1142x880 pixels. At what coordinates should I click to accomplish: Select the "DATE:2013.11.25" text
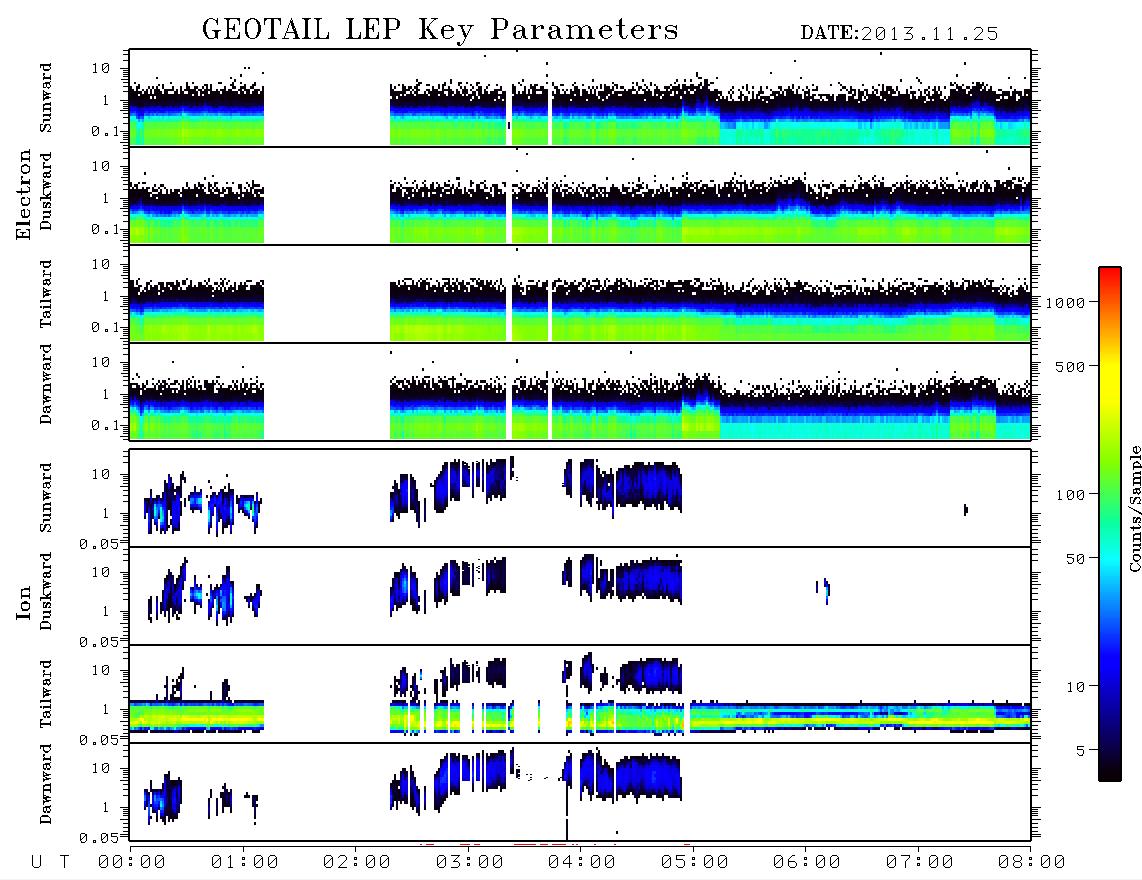coord(899,34)
